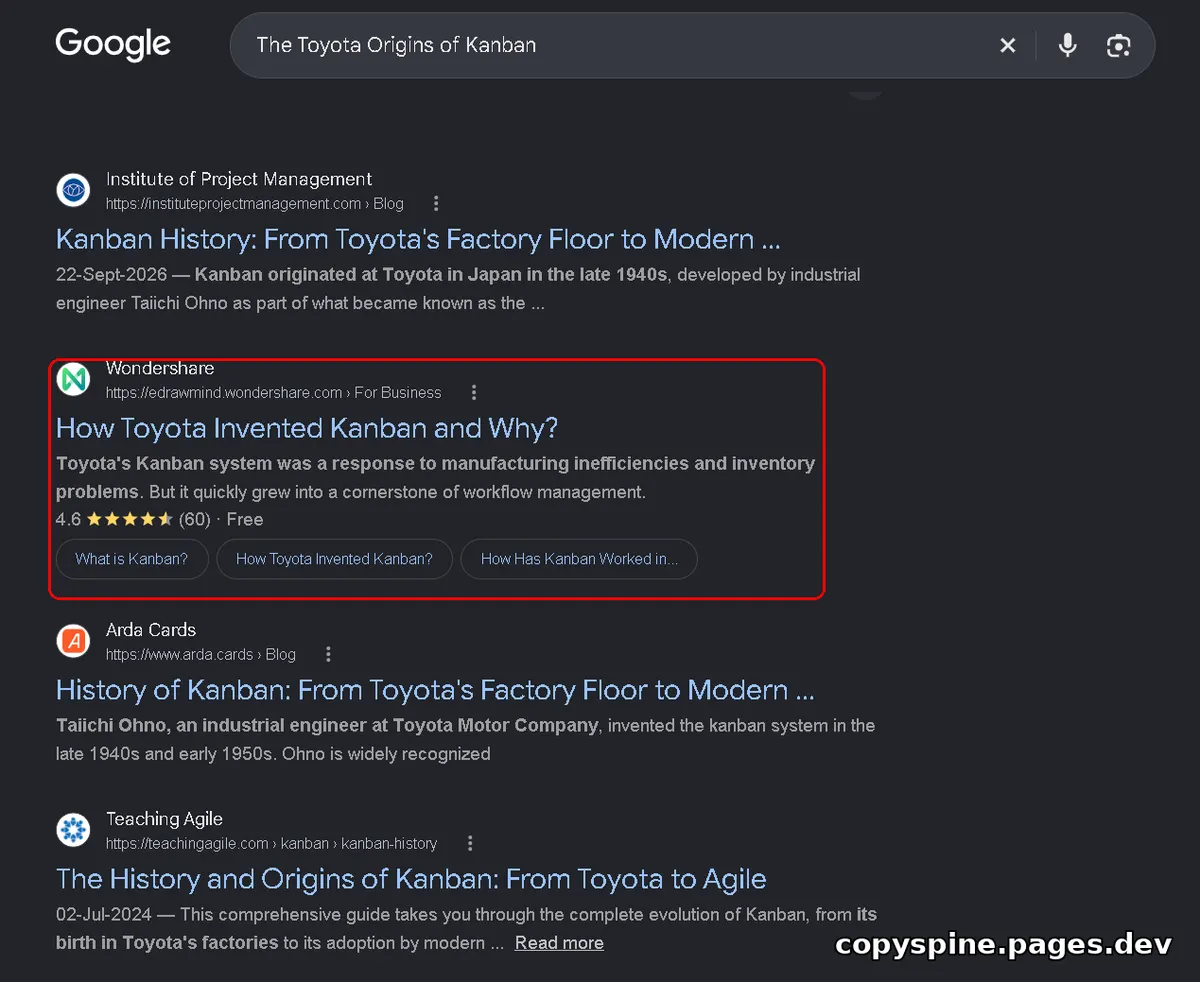Click the edrawmind.wondershare.com URL breadcrumb
The height and width of the screenshot is (982, 1200).
pyautogui.click(x=274, y=393)
